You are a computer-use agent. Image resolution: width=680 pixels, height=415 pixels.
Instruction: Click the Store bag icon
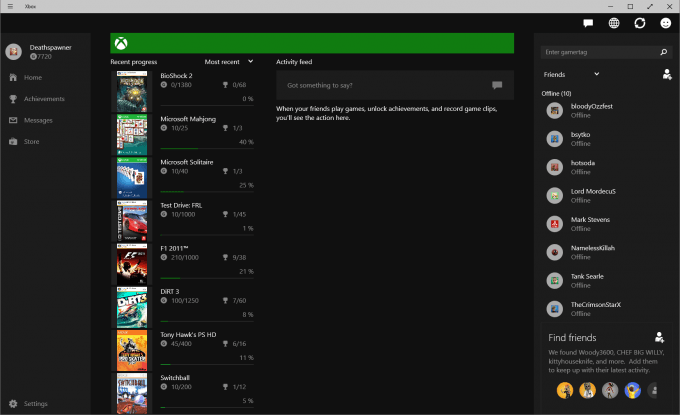[x=13, y=141]
